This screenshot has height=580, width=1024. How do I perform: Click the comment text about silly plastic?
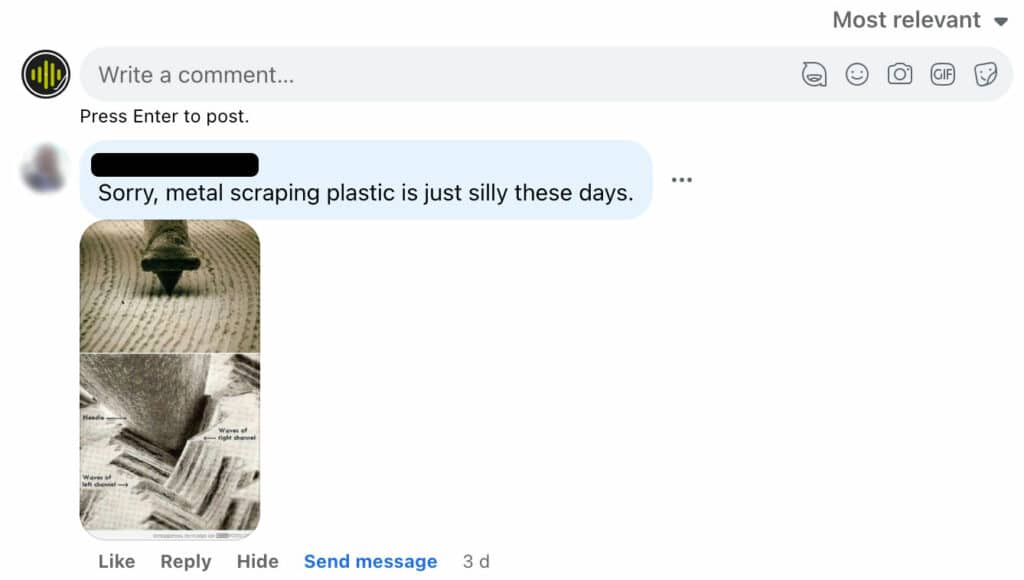click(x=366, y=193)
